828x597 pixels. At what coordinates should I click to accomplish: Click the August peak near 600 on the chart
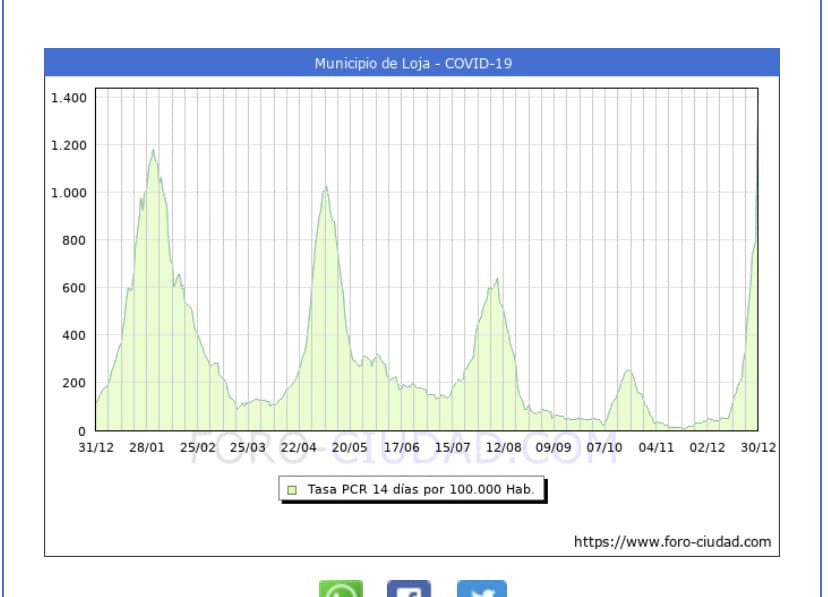tap(496, 281)
